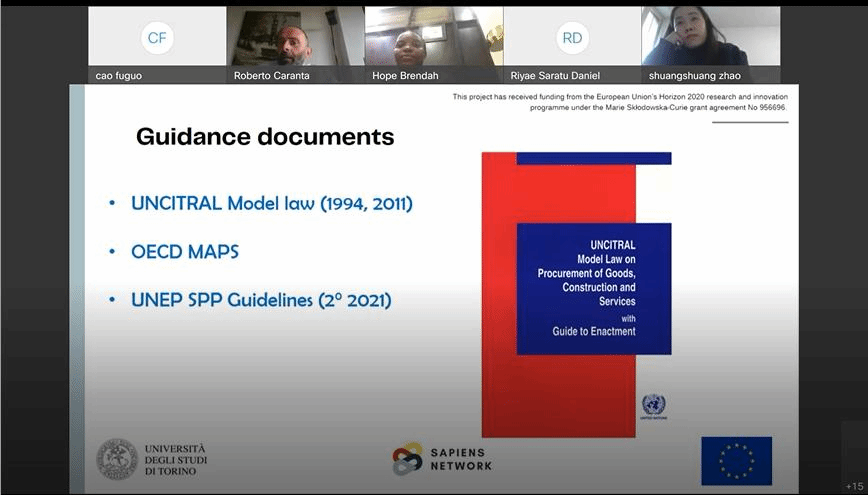Click the OECD MAPS bullet text
The image size is (868, 495).
[185, 251]
